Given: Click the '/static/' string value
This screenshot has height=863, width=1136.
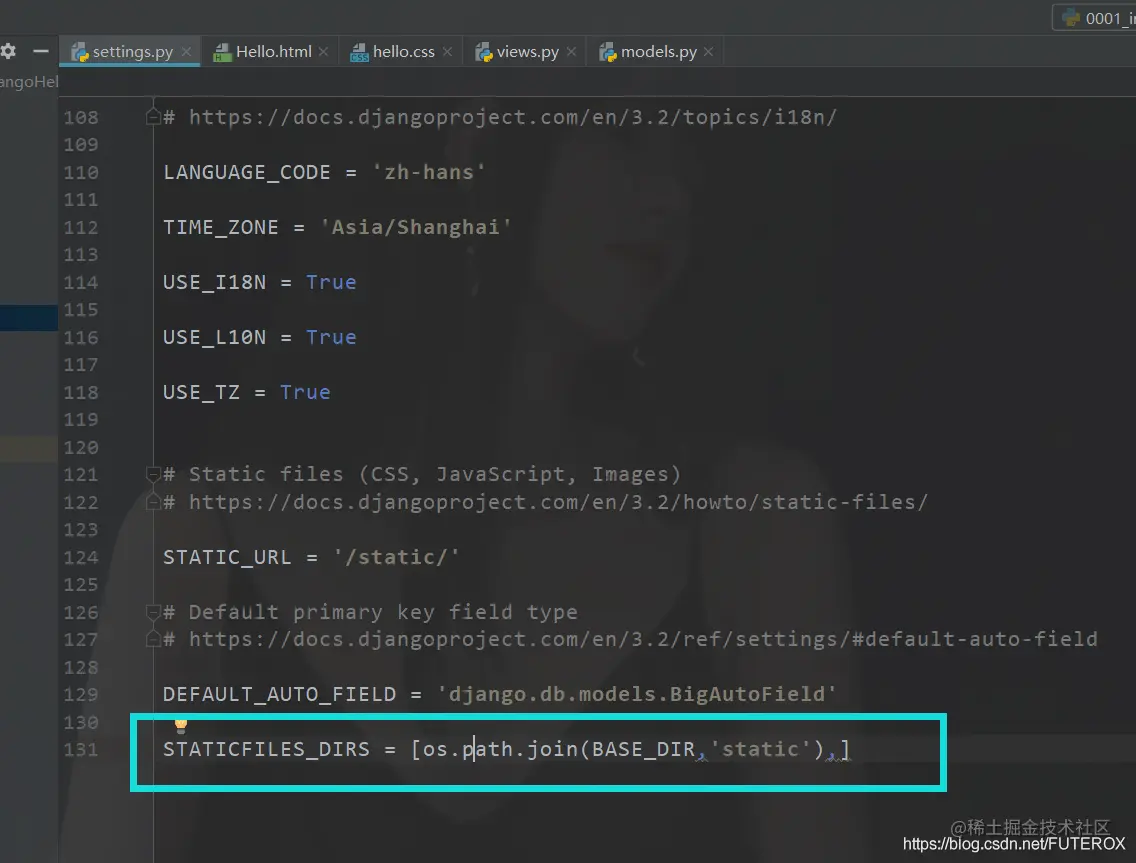Looking at the screenshot, I should (x=396, y=557).
